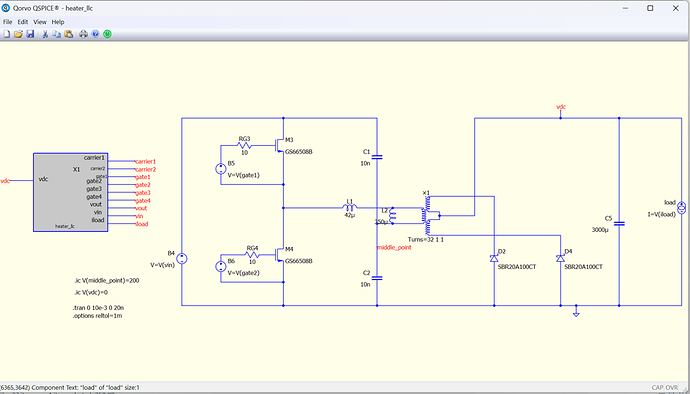Select the B4 voltage source symbol
Screen dimensions: 690x394
pyautogui.click(x=182, y=258)
